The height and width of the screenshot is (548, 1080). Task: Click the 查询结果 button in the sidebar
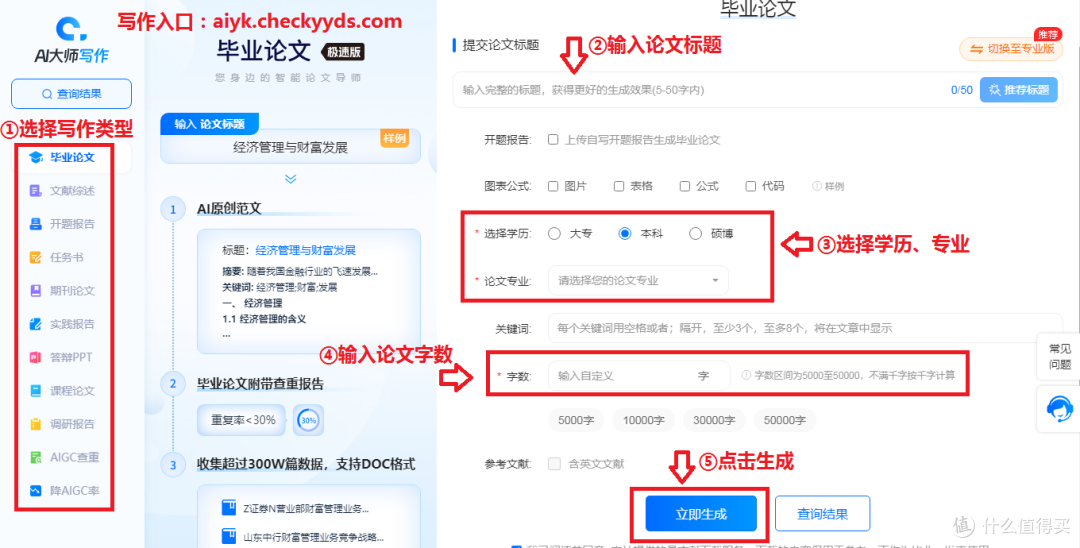point(72,94)
